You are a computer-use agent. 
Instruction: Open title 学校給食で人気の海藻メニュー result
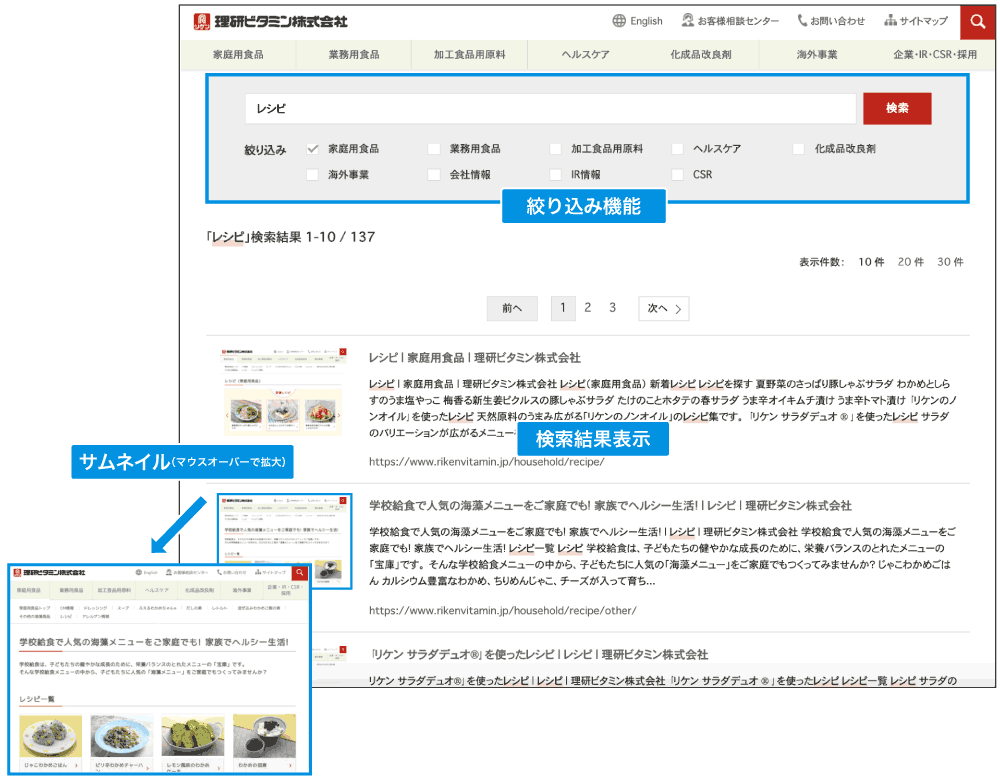[x=610, y=506]
